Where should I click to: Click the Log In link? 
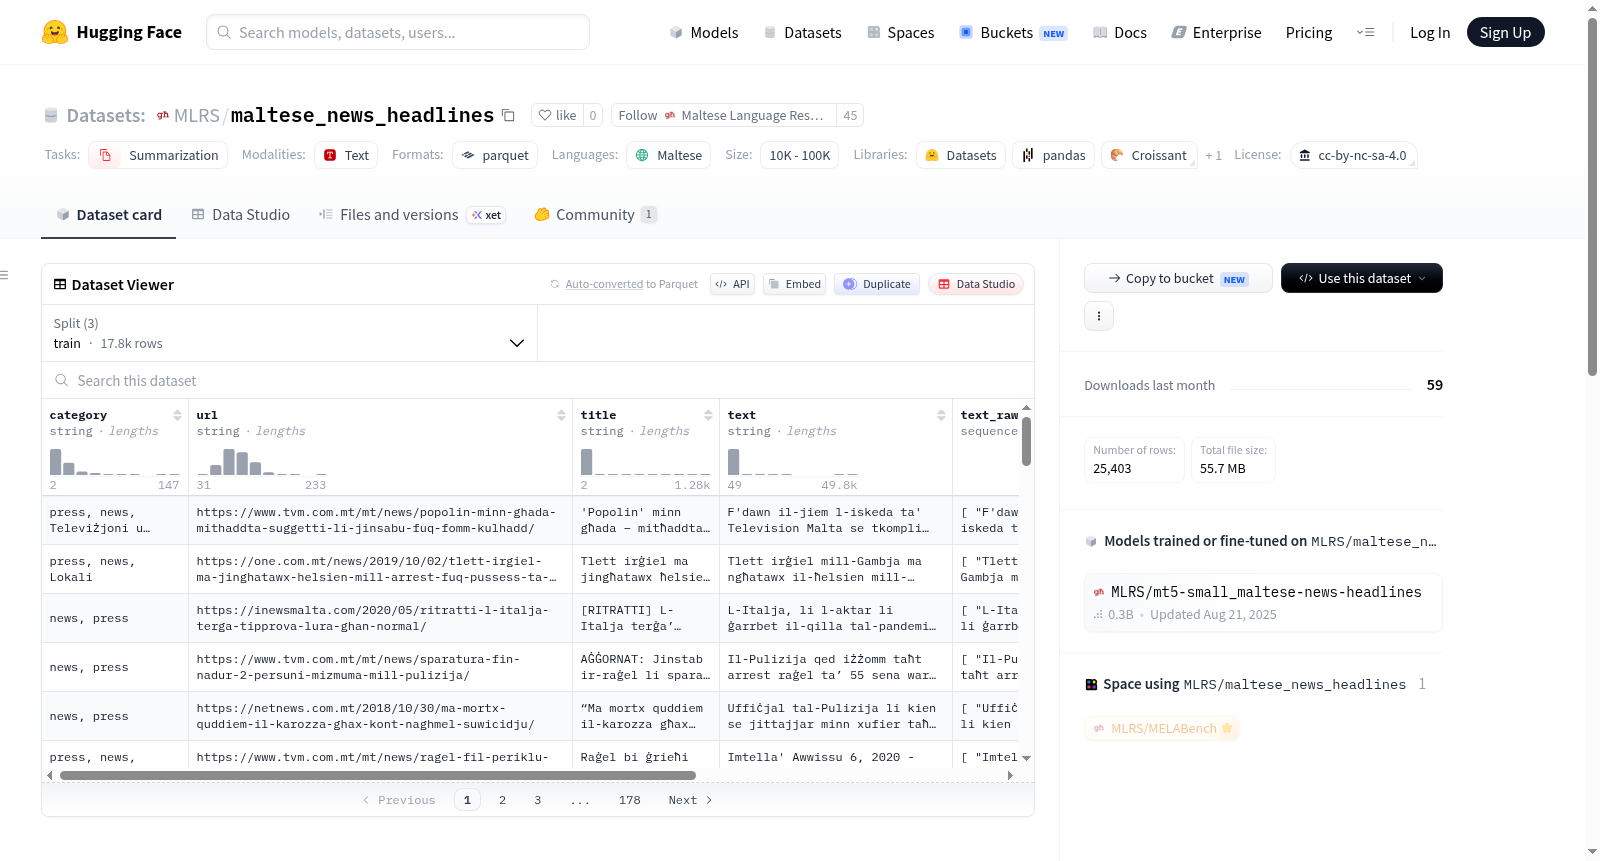1430,32
